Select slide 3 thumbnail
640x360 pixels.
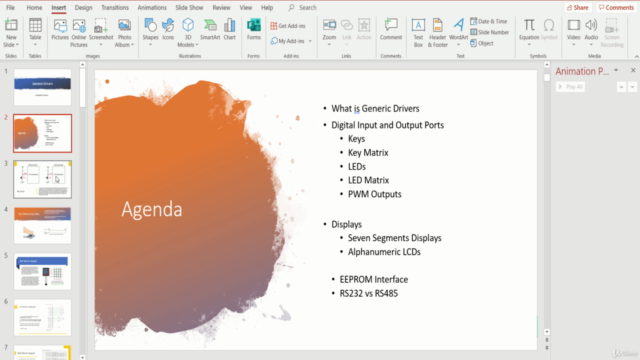tap(42, 179)
